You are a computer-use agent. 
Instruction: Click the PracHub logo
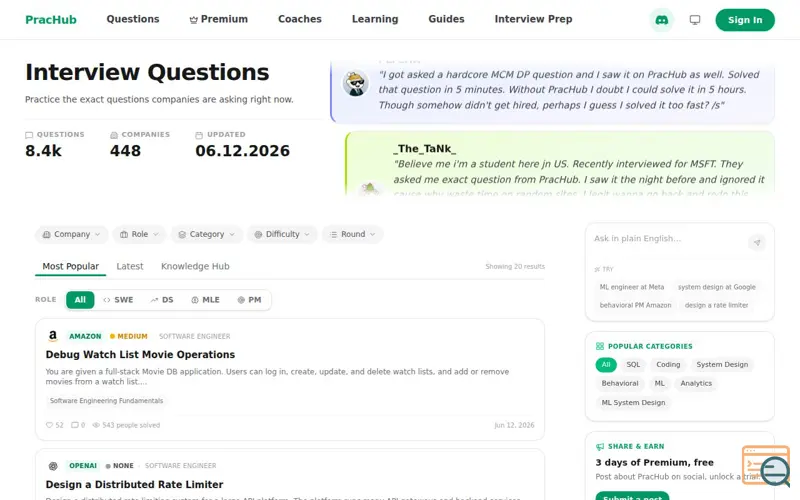(51, 20)
